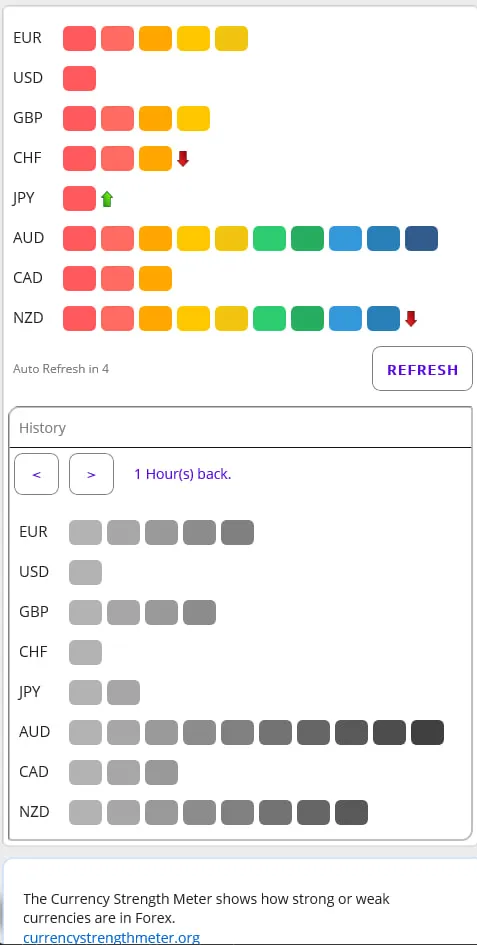This screenshot has width=477, height=945.
Task: Click the green up arrow beside JPY
Action: coord(107,199)
